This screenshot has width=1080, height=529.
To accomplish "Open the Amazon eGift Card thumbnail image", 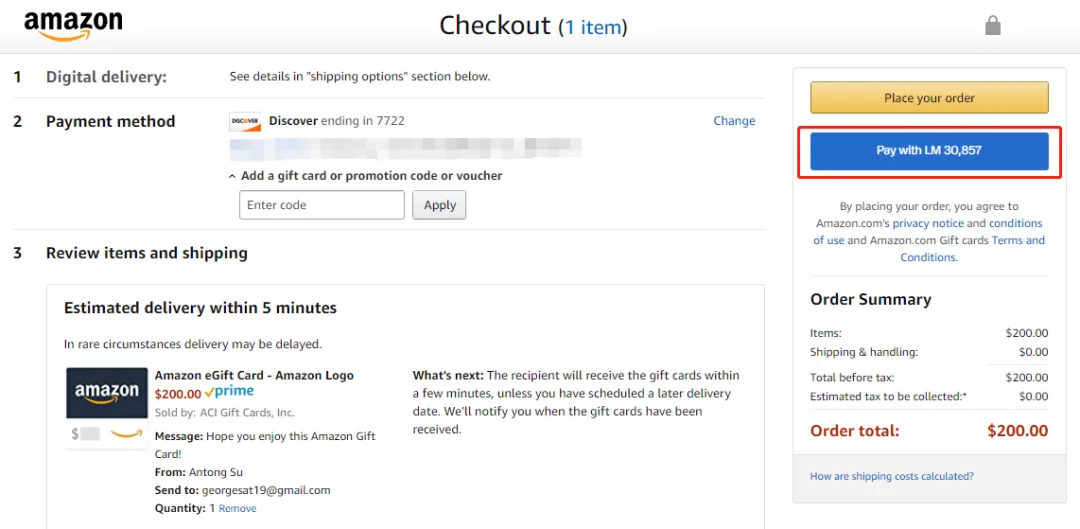I will pyautogui.click(x=107, y=408).
